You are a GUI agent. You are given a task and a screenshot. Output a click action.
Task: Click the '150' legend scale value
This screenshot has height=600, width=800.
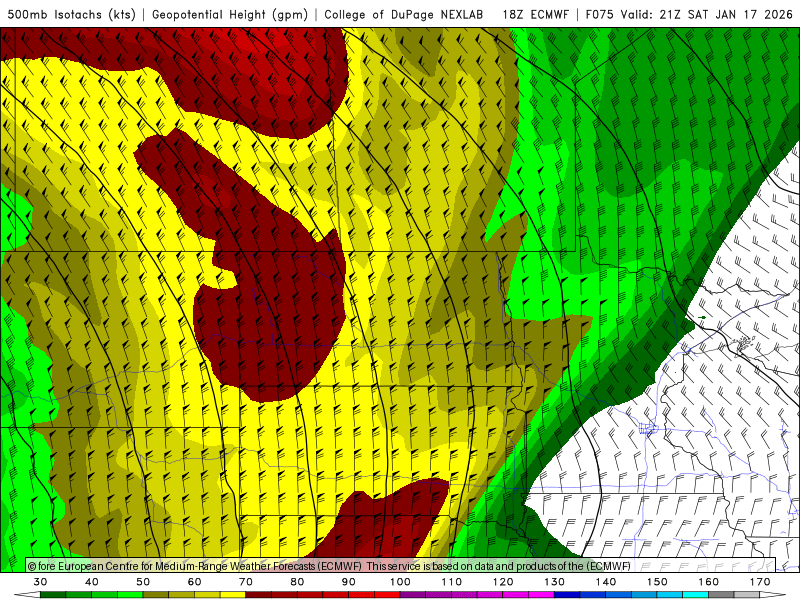coord(658,582)
